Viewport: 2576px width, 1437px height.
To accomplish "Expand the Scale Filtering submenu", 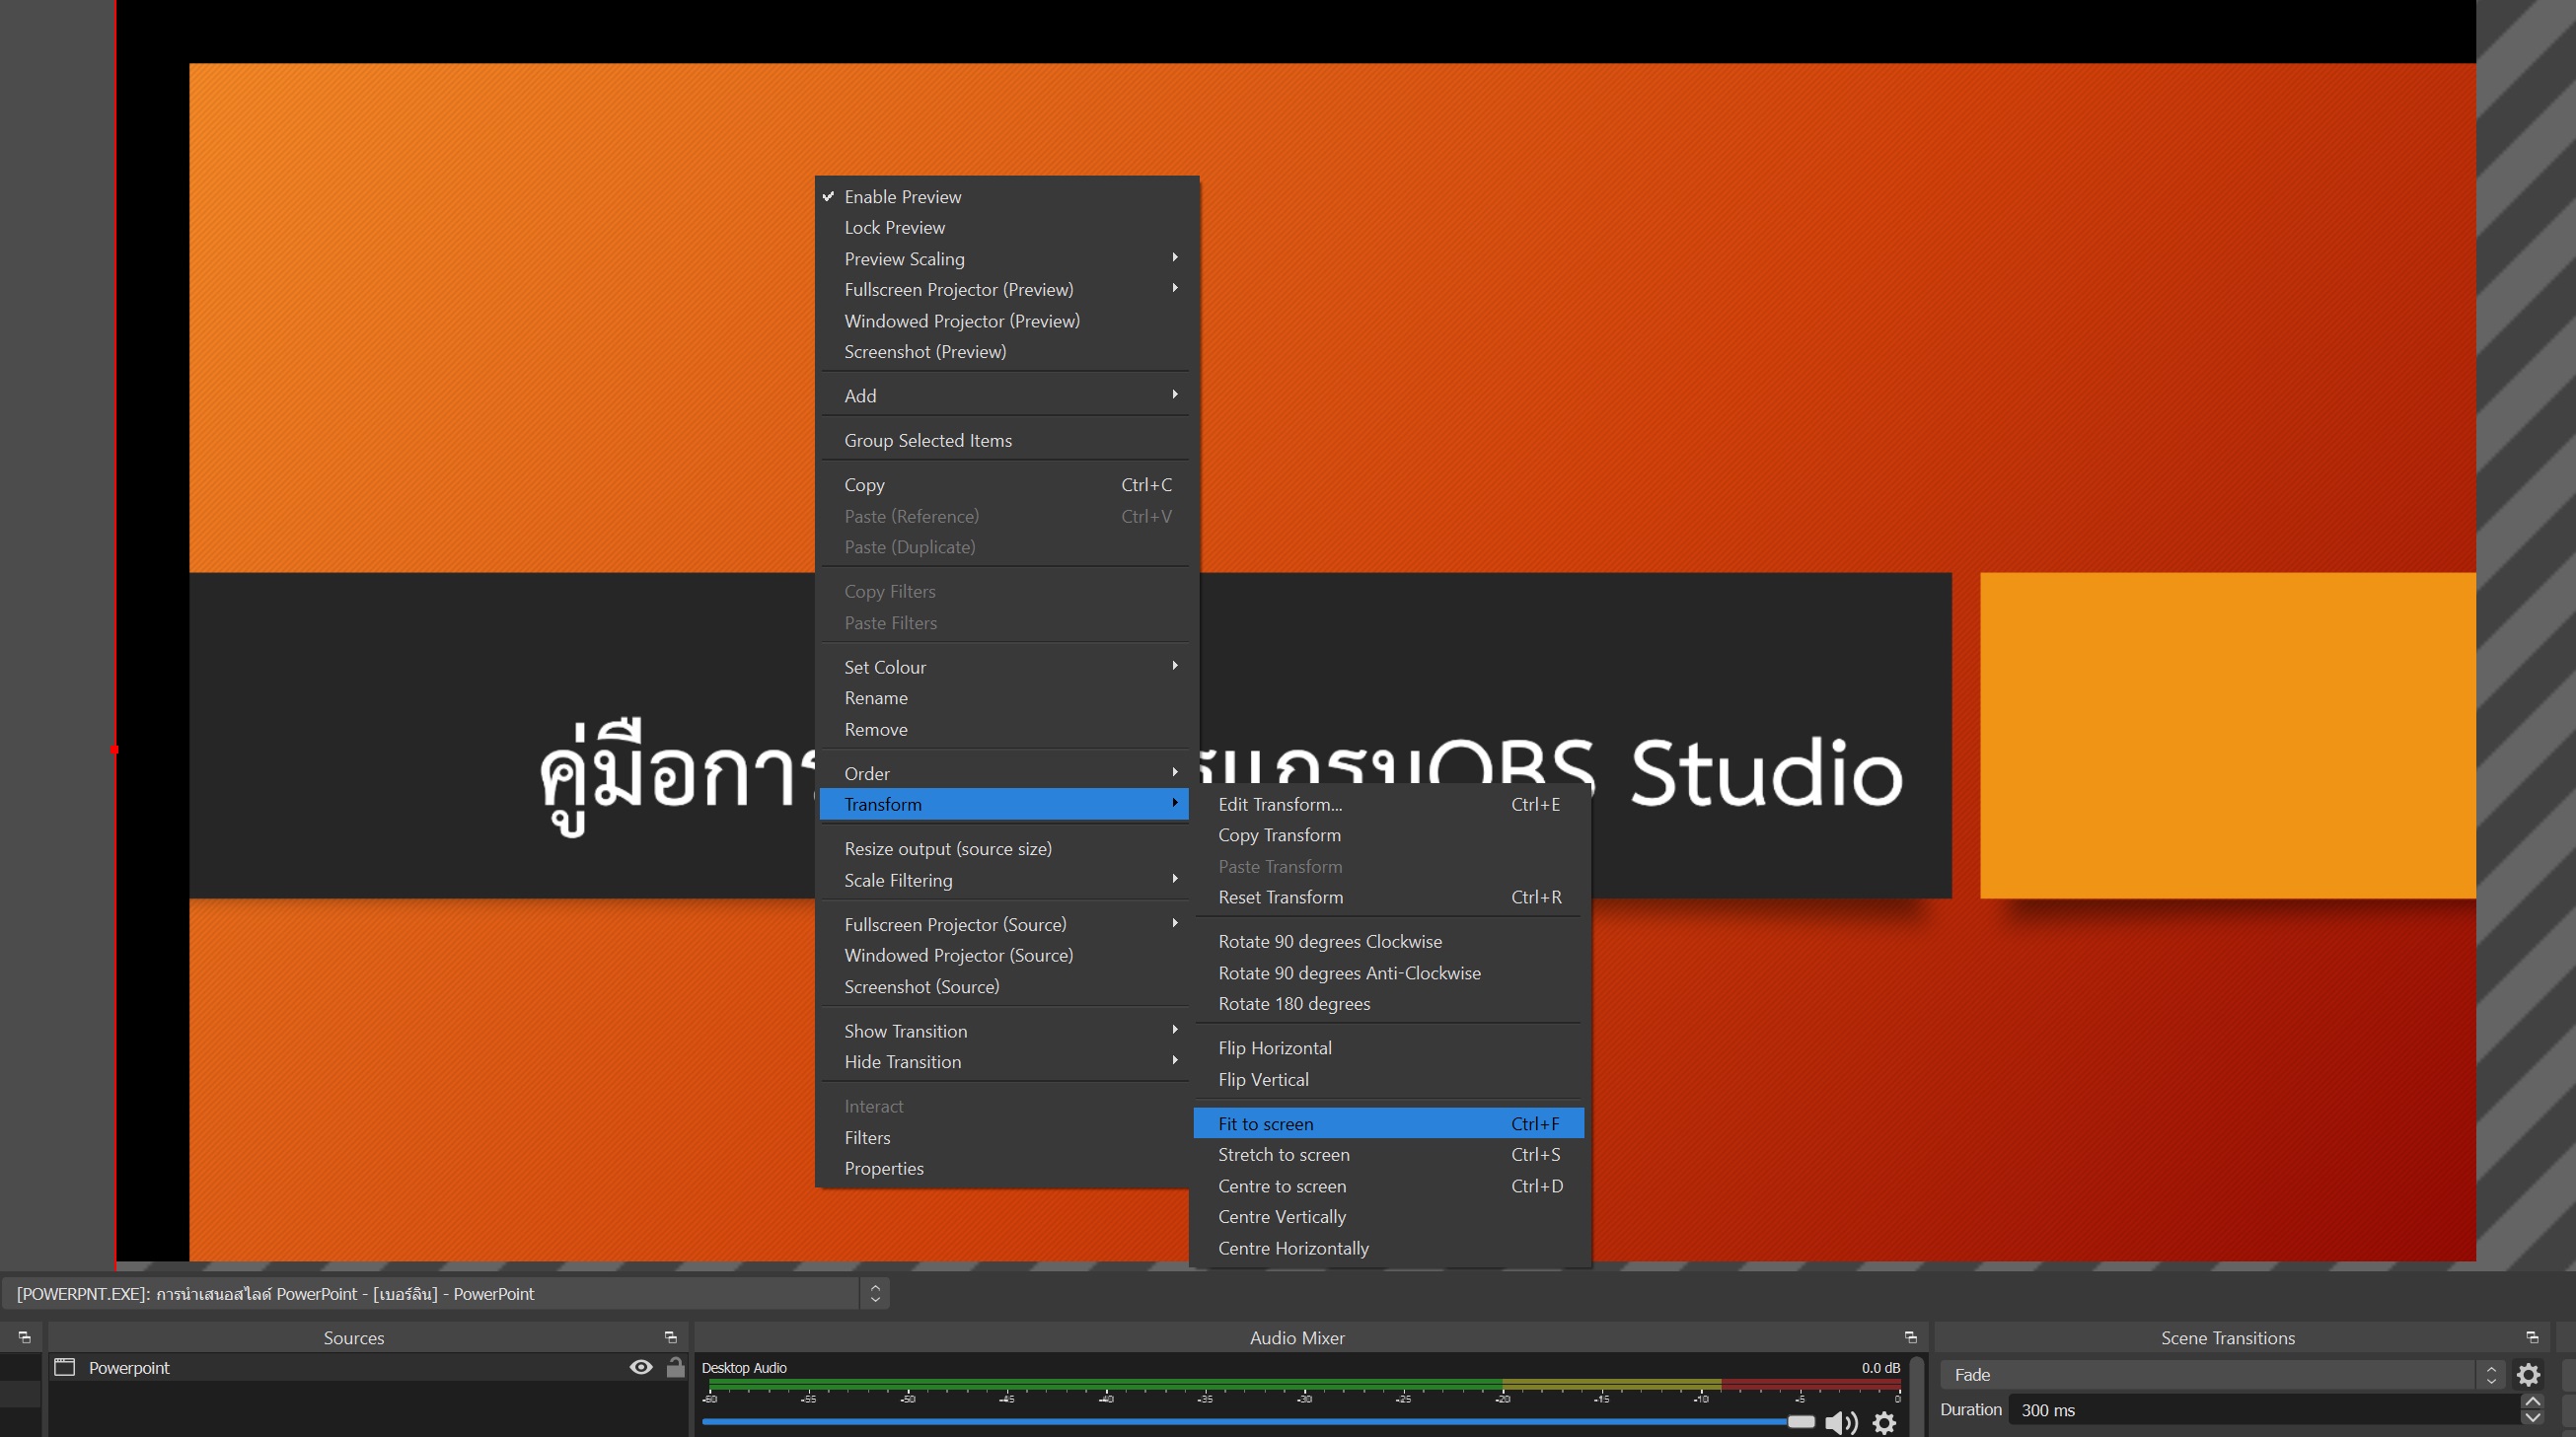I will (x=1004, y=881).
